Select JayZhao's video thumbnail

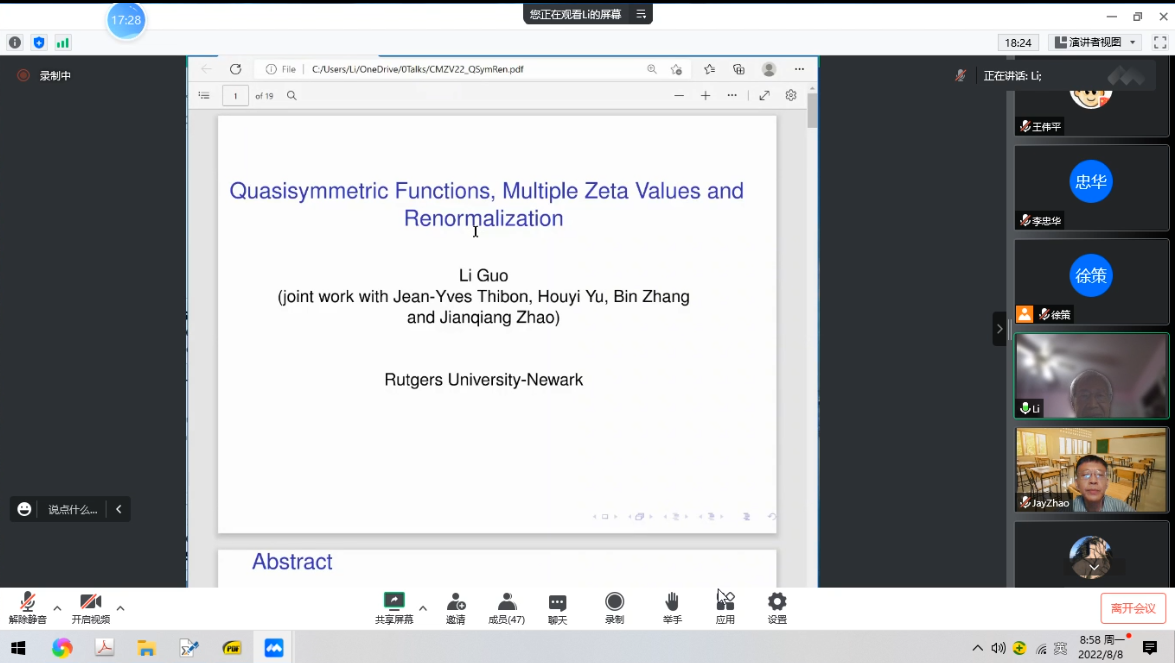coord(1091,469)
